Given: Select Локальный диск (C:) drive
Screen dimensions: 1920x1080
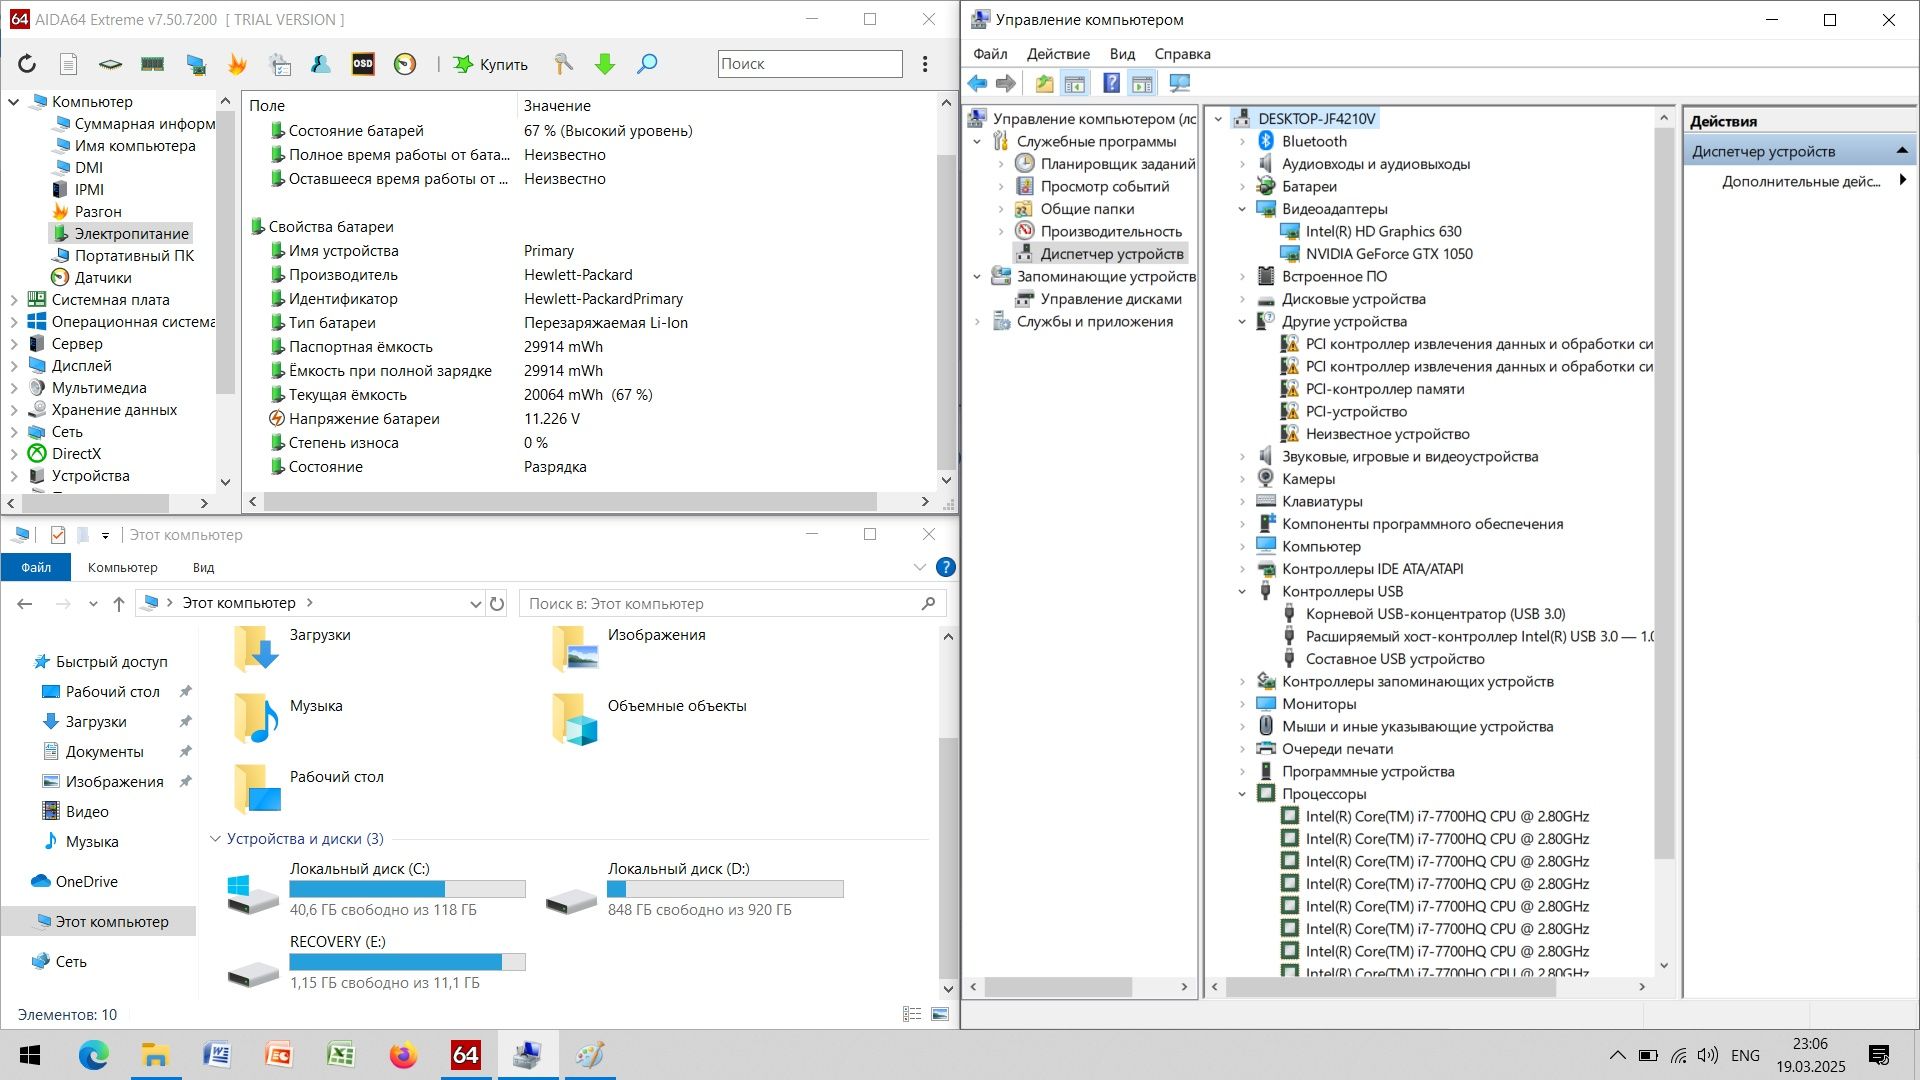Looking at the screenshot, I should click(x=375, y=889).
